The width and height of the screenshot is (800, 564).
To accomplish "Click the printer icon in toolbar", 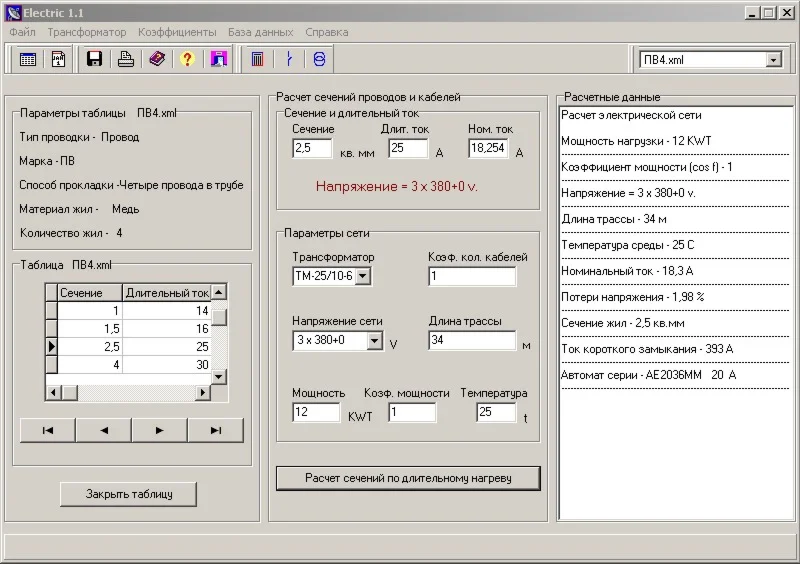I will [126, 59].
